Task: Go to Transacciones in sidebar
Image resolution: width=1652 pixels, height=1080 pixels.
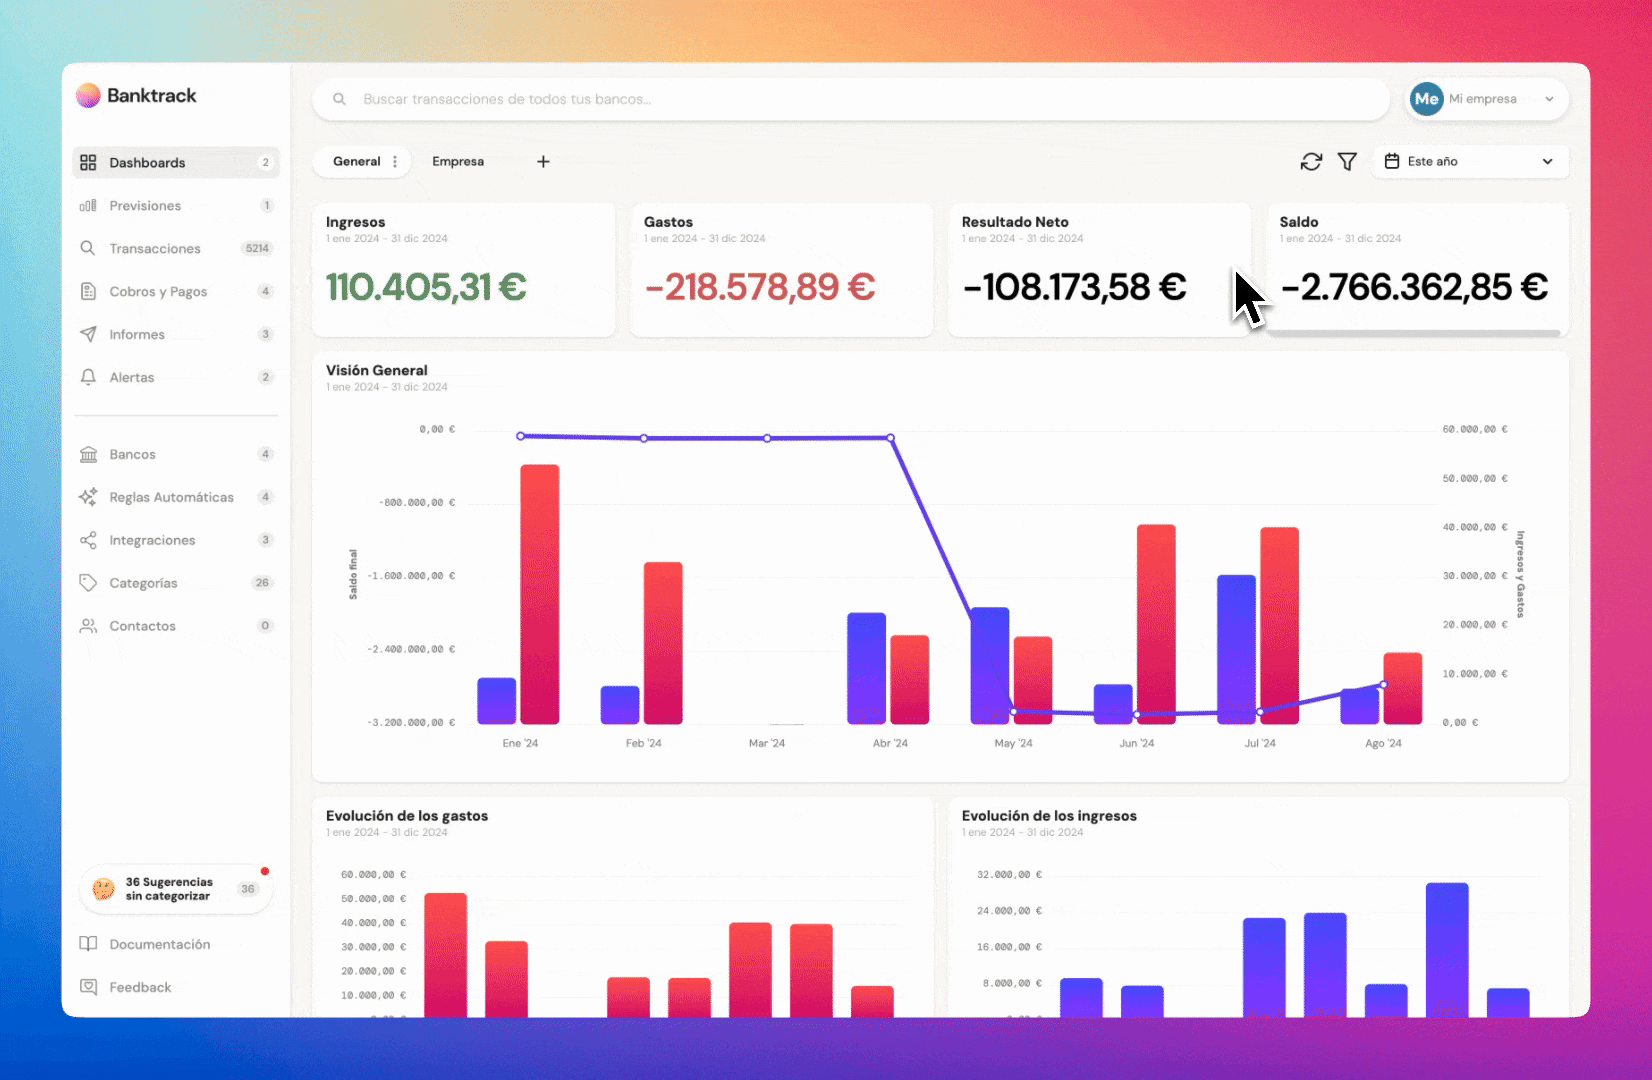Action: pyautogui.click(x=155, y=248)
